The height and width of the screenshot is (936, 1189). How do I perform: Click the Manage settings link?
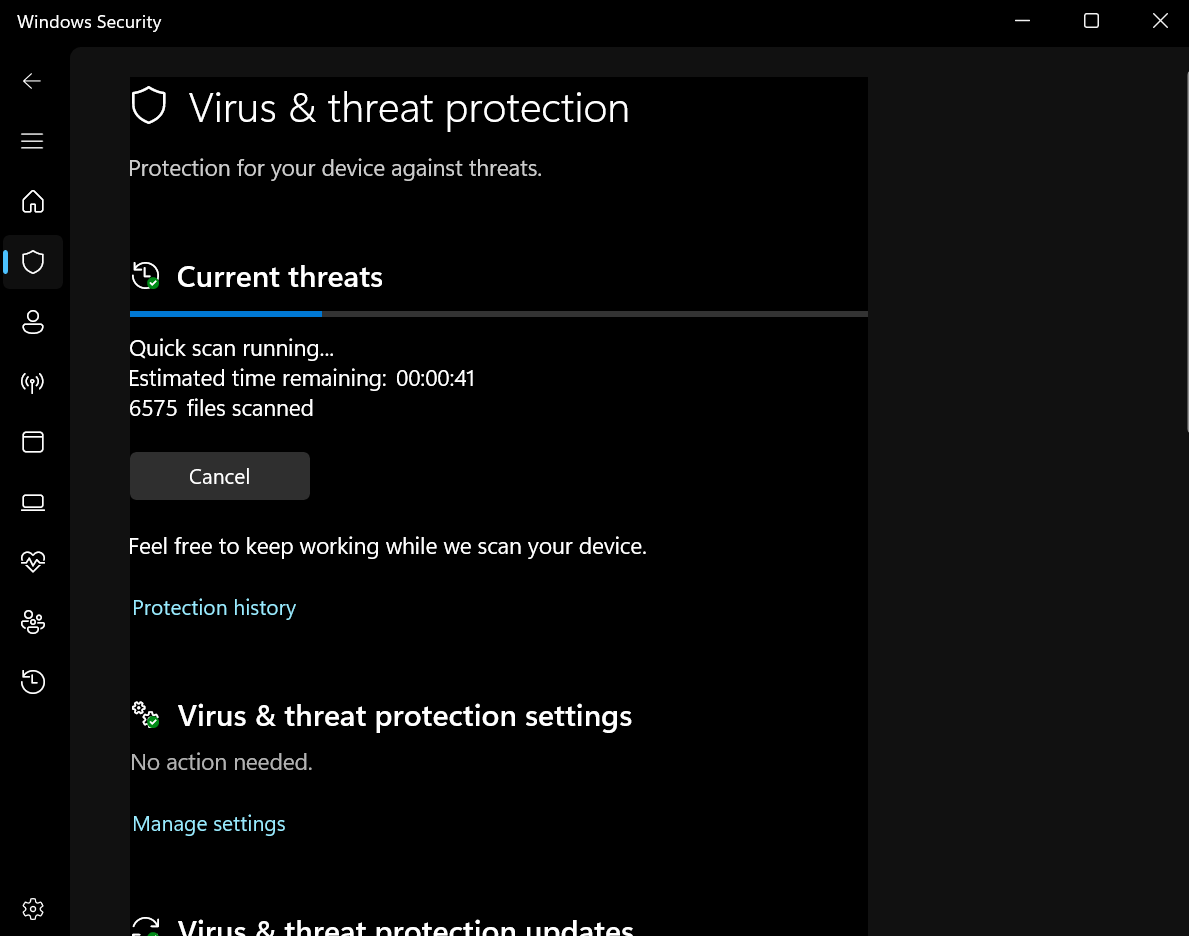click(209, 824)
